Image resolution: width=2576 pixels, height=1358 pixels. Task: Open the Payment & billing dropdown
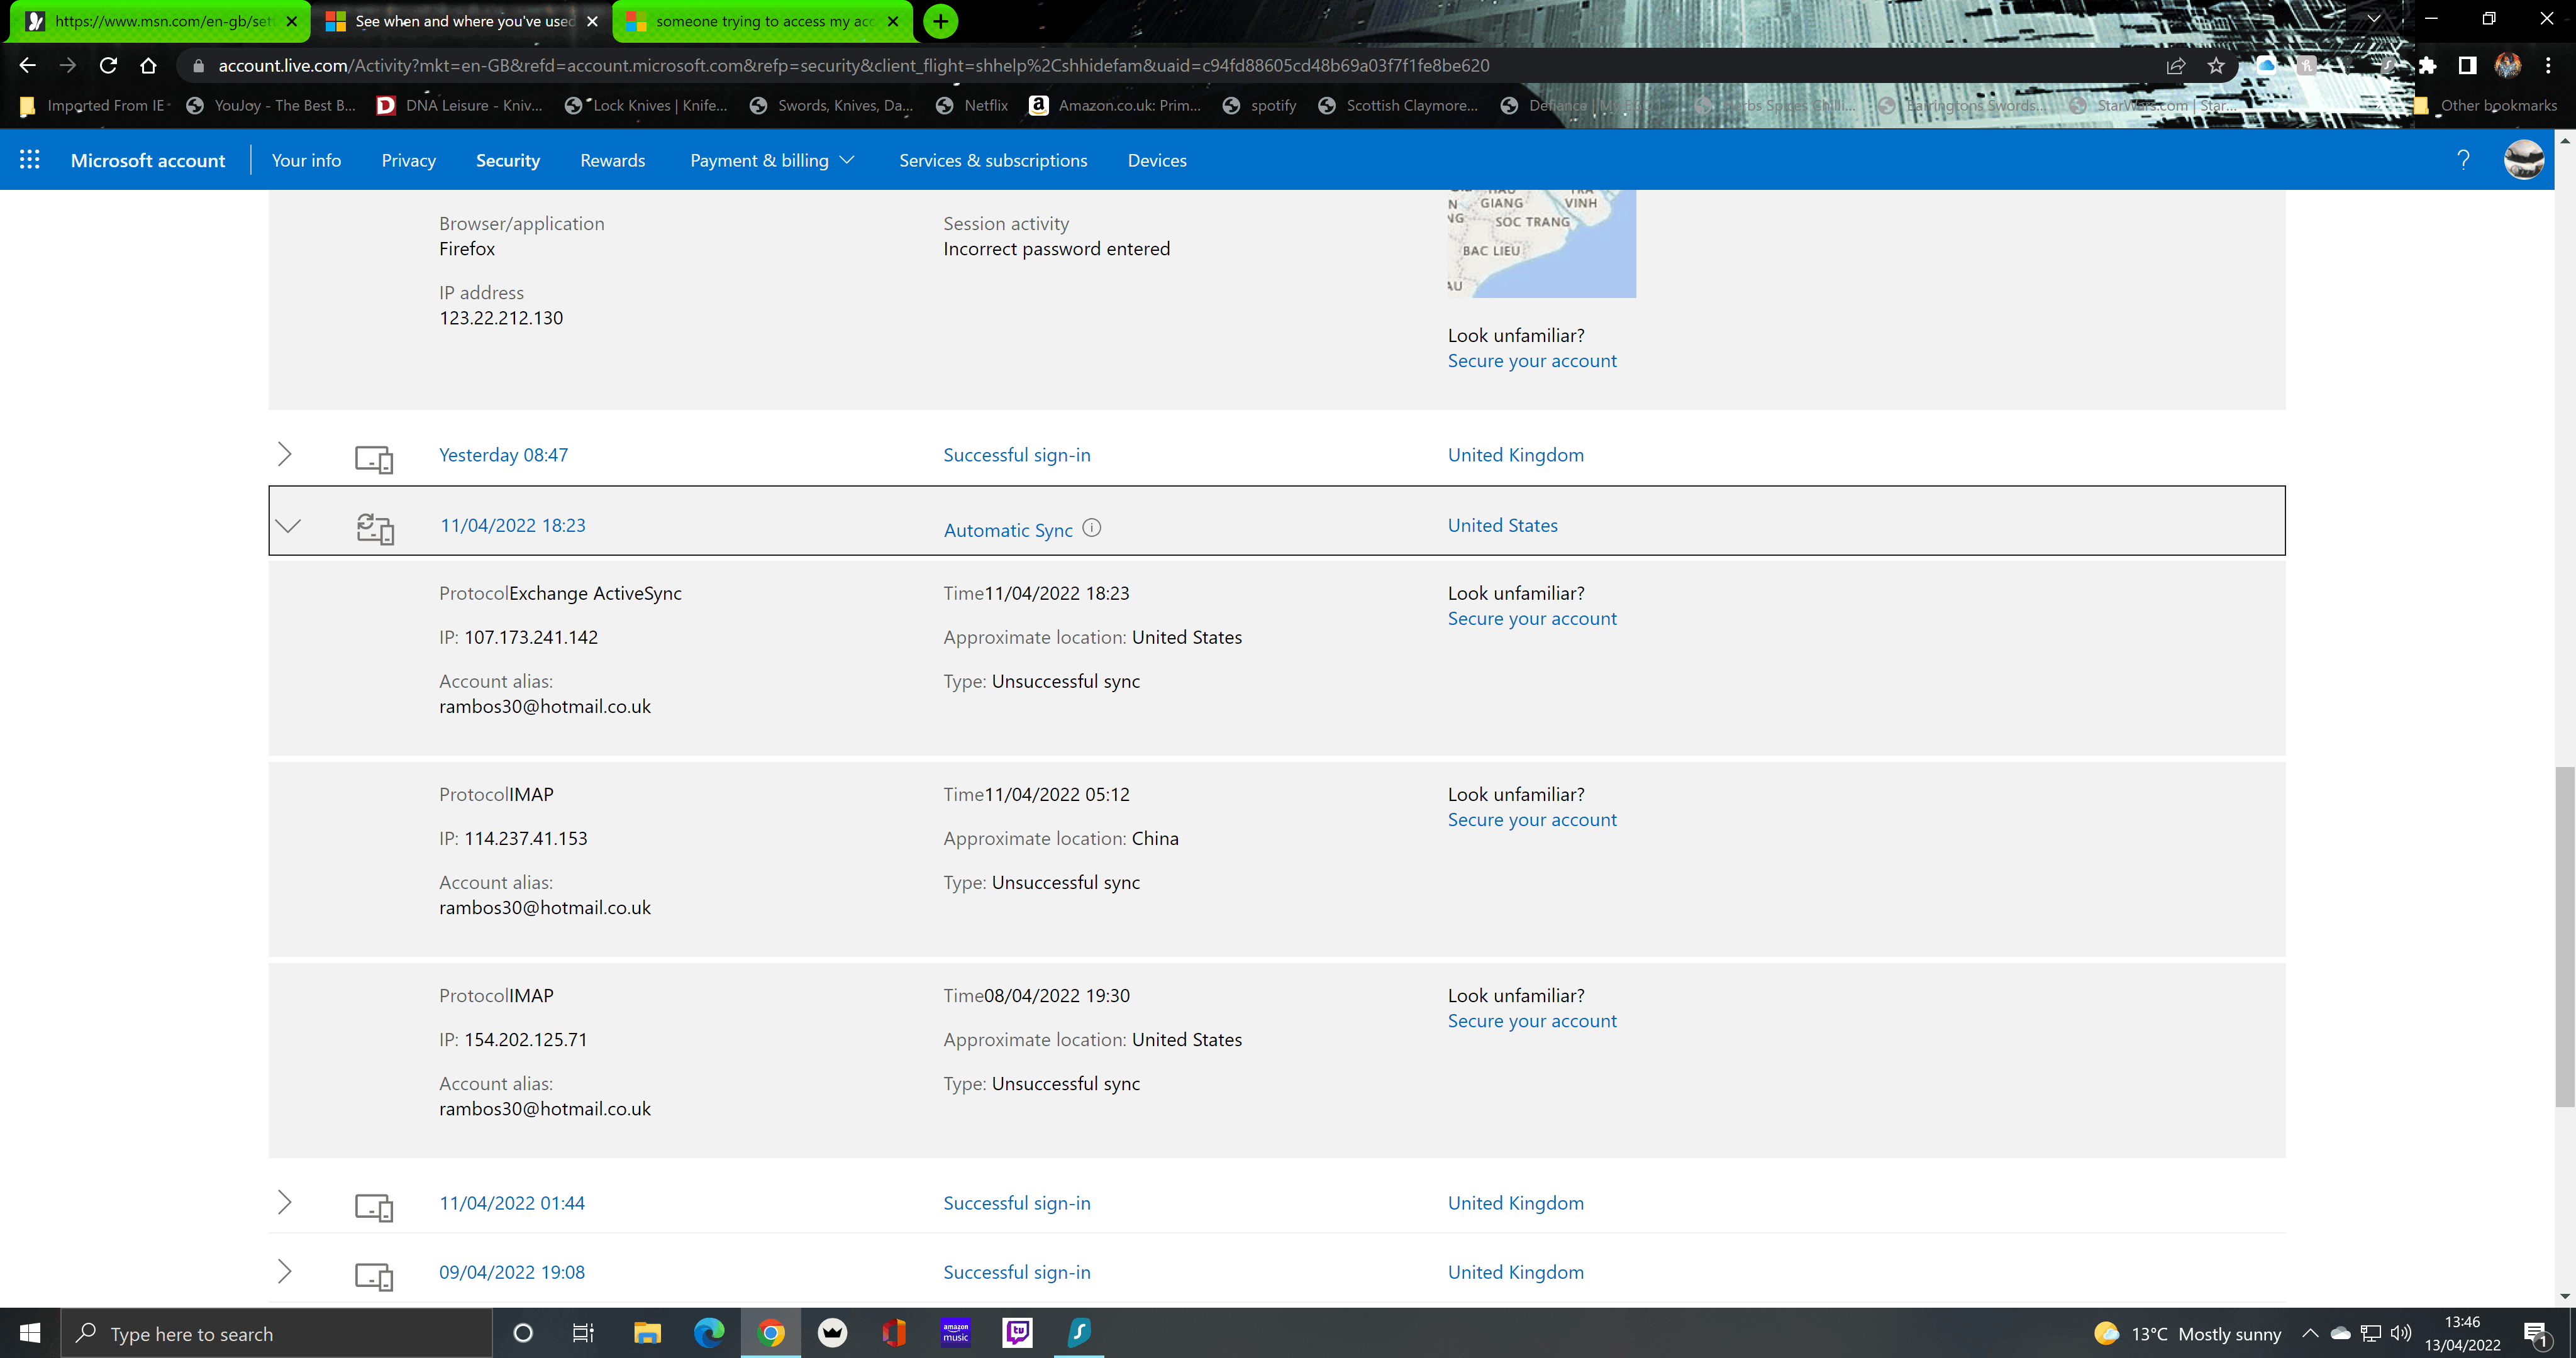point(772,160)
